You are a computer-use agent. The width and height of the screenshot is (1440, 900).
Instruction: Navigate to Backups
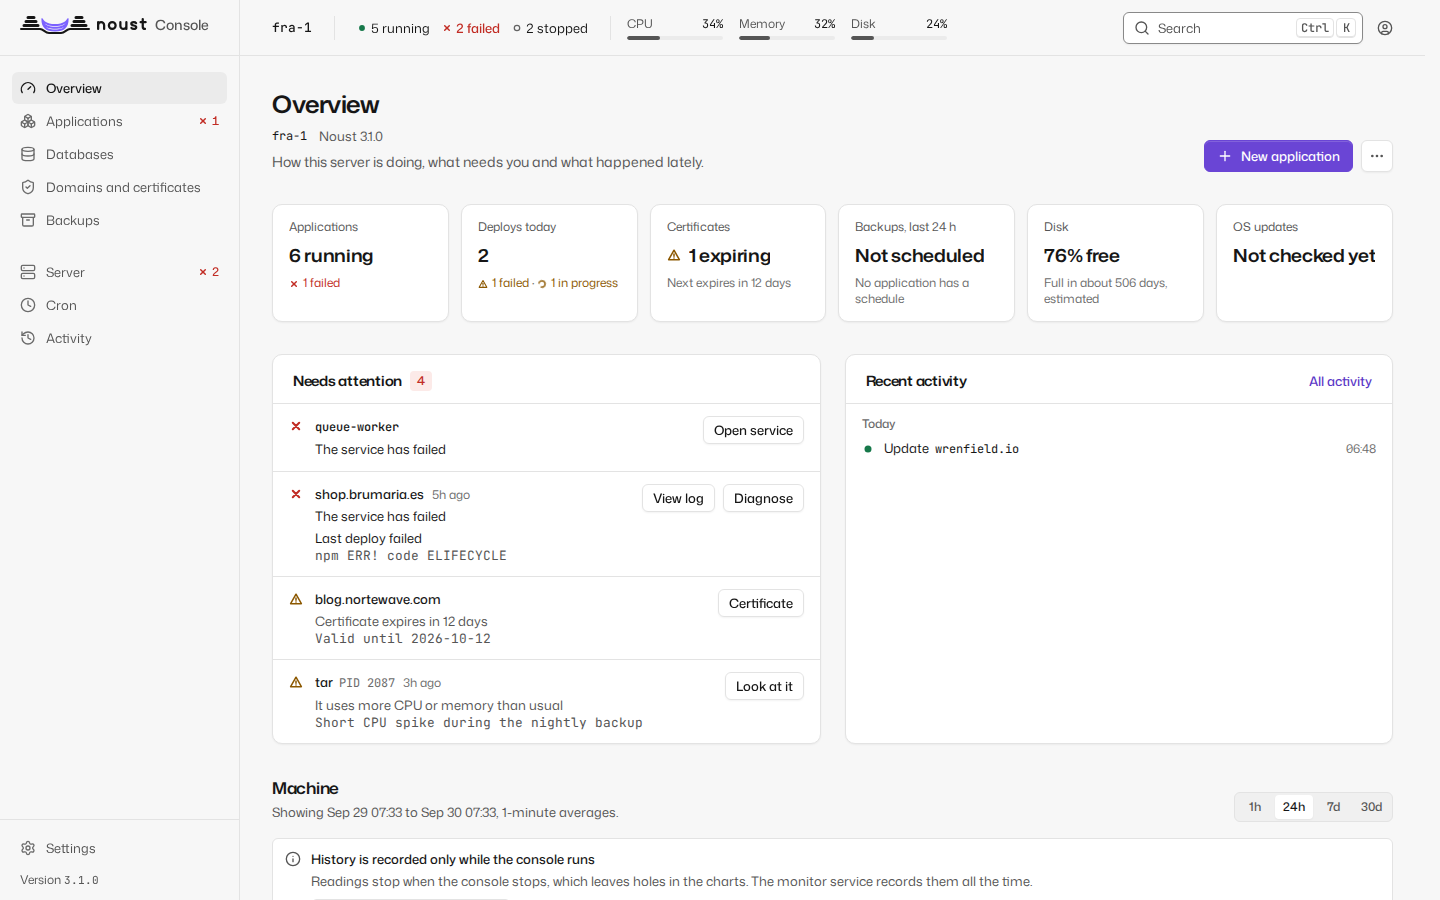click(119, 220)
